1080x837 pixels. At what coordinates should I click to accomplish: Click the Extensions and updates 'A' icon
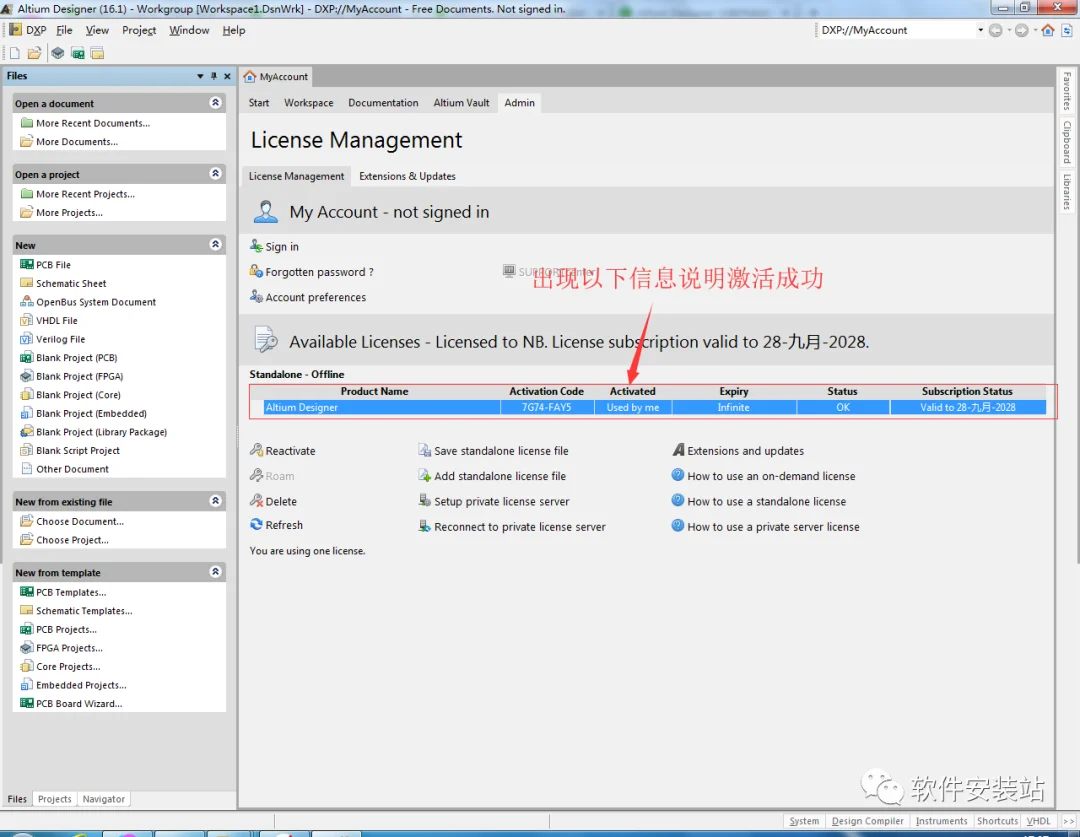pyautogui.click(x=678, y=450)
